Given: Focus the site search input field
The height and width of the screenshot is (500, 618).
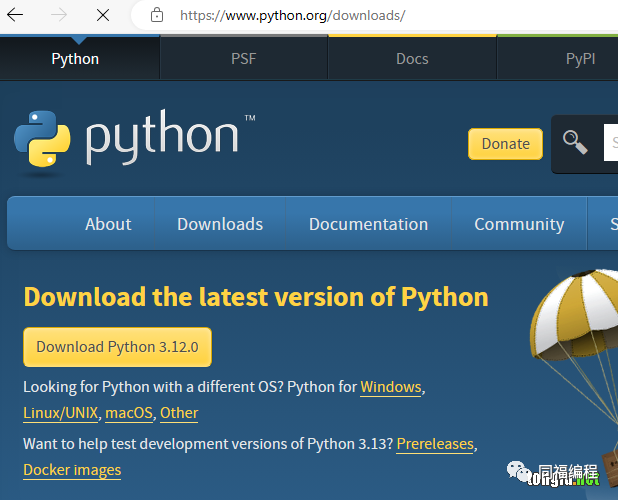Looking at the screenshot, I should coord(611,142).
